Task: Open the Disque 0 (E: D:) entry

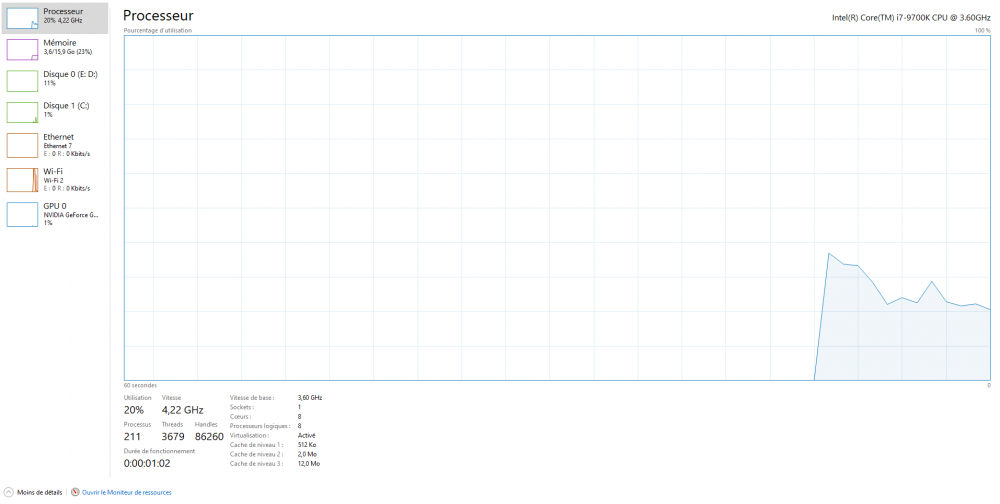Action: pos(54,81)
